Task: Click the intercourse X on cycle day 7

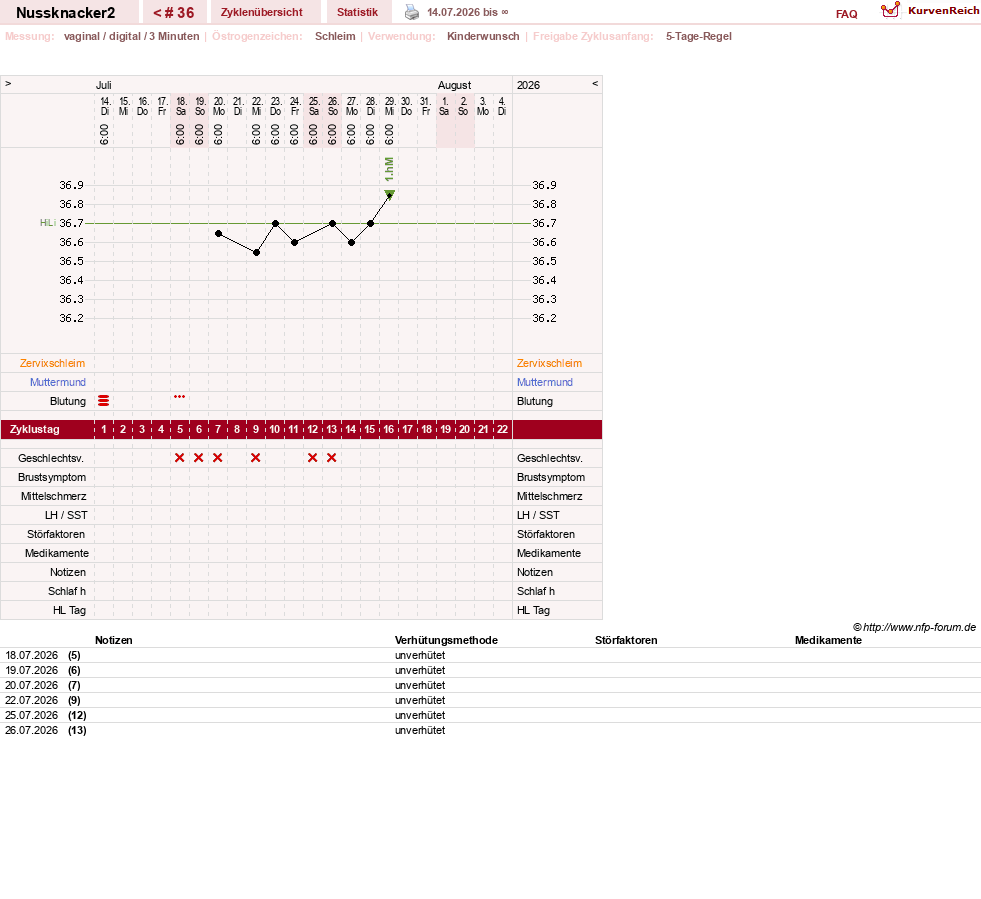Action: point(218,458)
